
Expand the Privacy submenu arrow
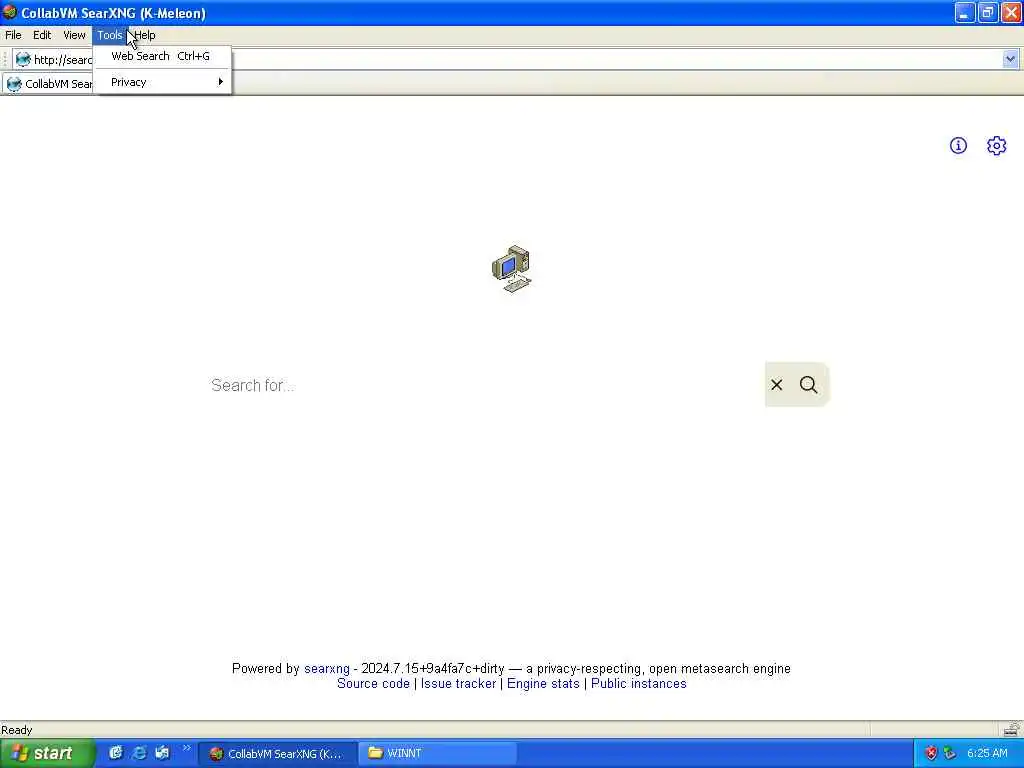point(221,82)
